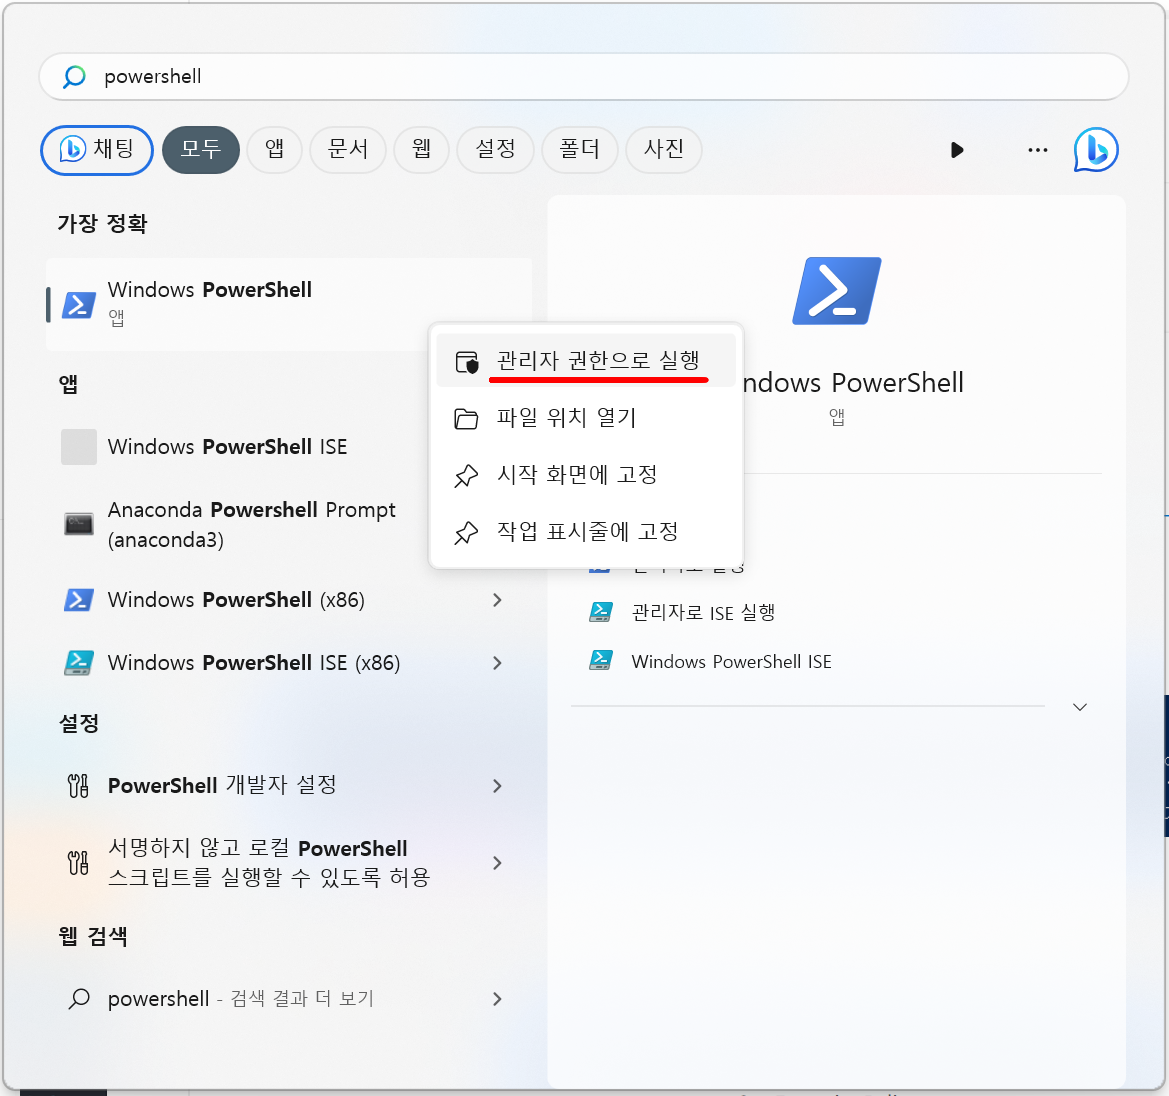This screenshot has width=1169, height=1096.
Task: Click the tools icon beside PowerShell 개발자 설정
Action: pos(78,786)
